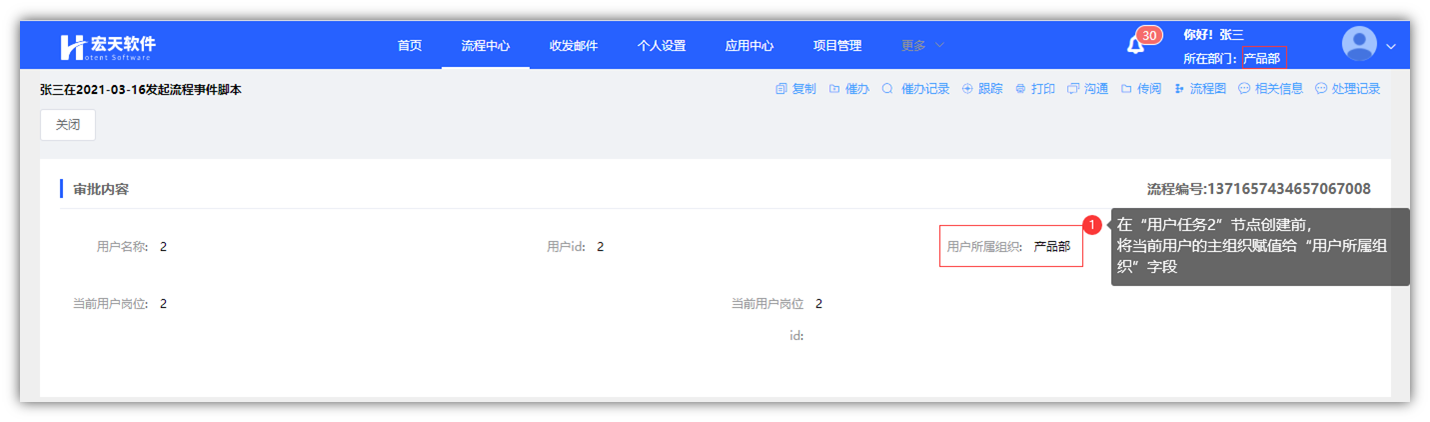Click the 复制 copy icon
The width and height of the screenshot is (1430, 422).
point(782,89)
